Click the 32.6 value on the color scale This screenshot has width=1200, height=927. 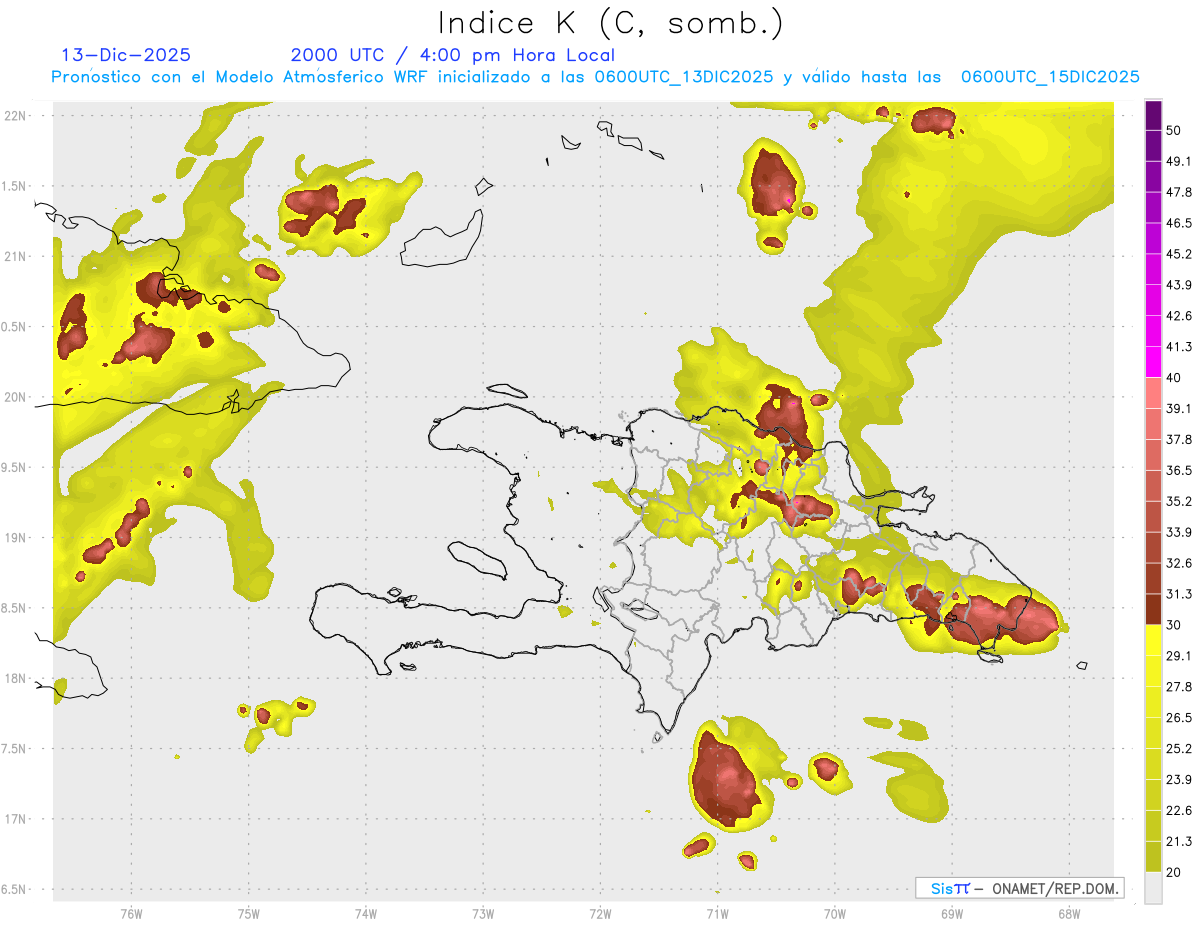(x=1179, y=563)
